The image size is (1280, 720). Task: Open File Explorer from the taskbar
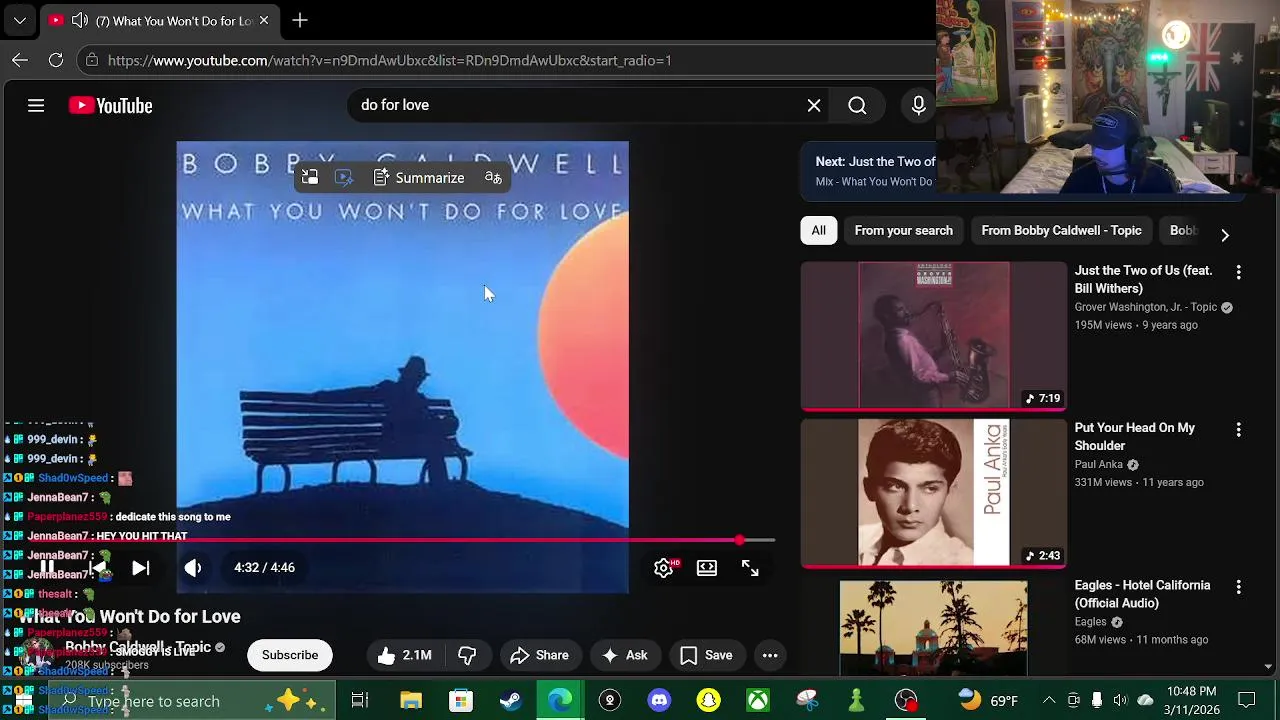click(411, 701)
